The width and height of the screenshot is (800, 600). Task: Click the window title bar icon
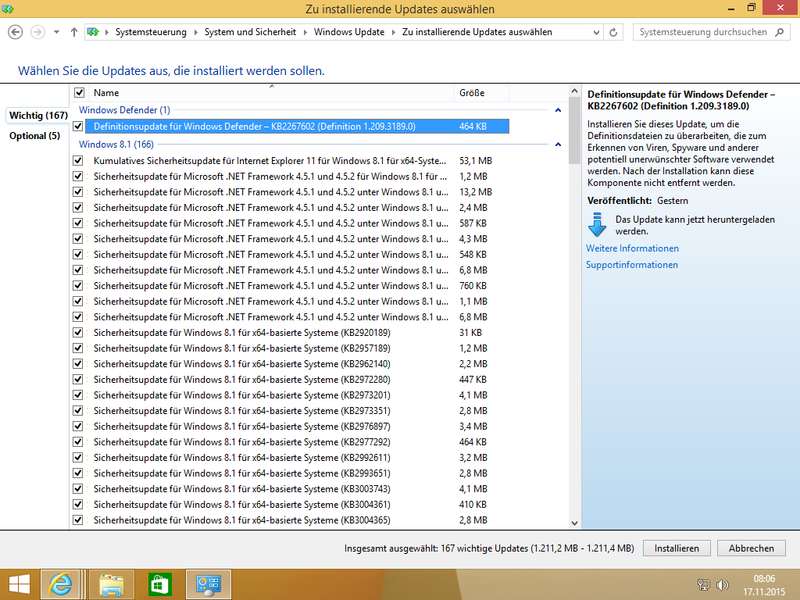8,9
